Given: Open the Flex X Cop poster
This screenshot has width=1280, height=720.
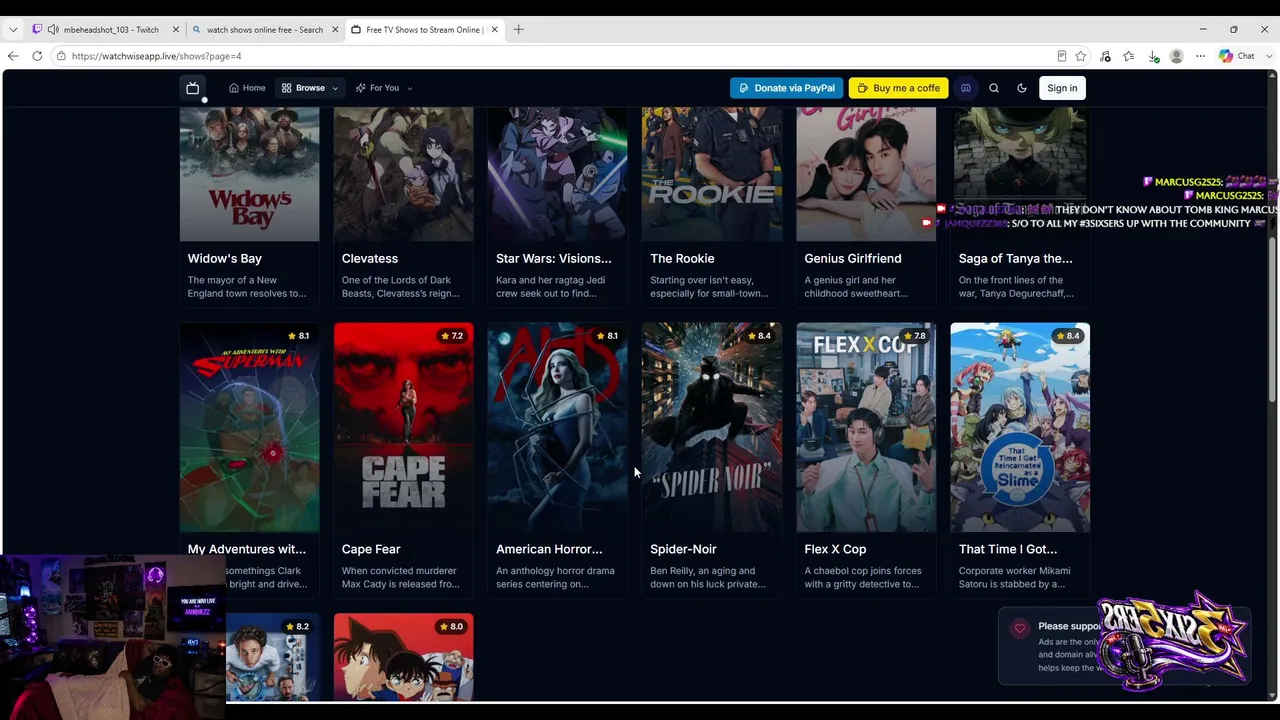Looking at the screenshot, I should click(x=866, y=428).
